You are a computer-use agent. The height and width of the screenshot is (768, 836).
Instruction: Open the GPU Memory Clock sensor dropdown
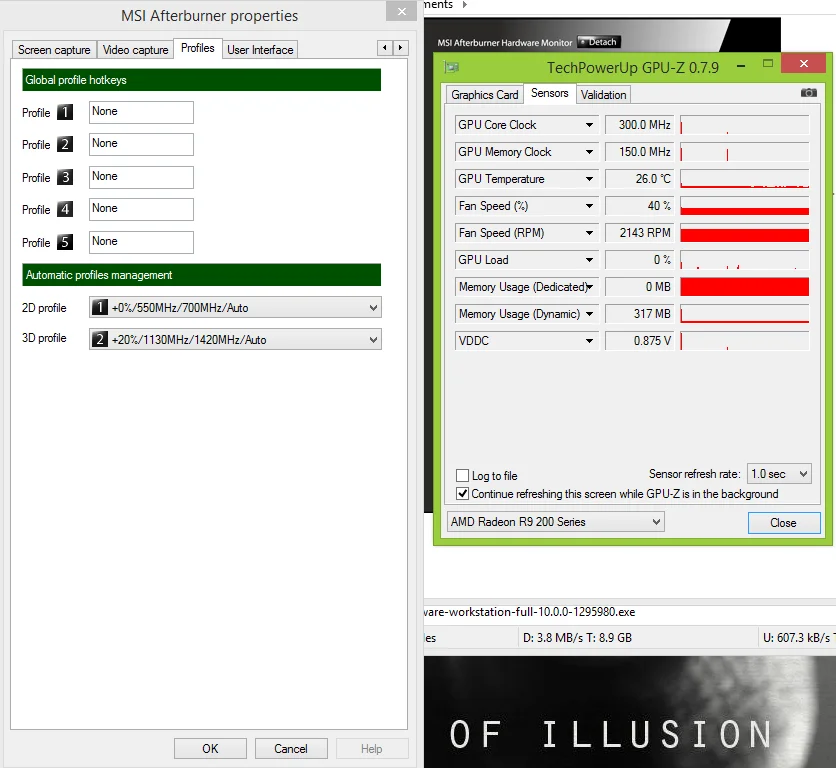click(589, 152)
